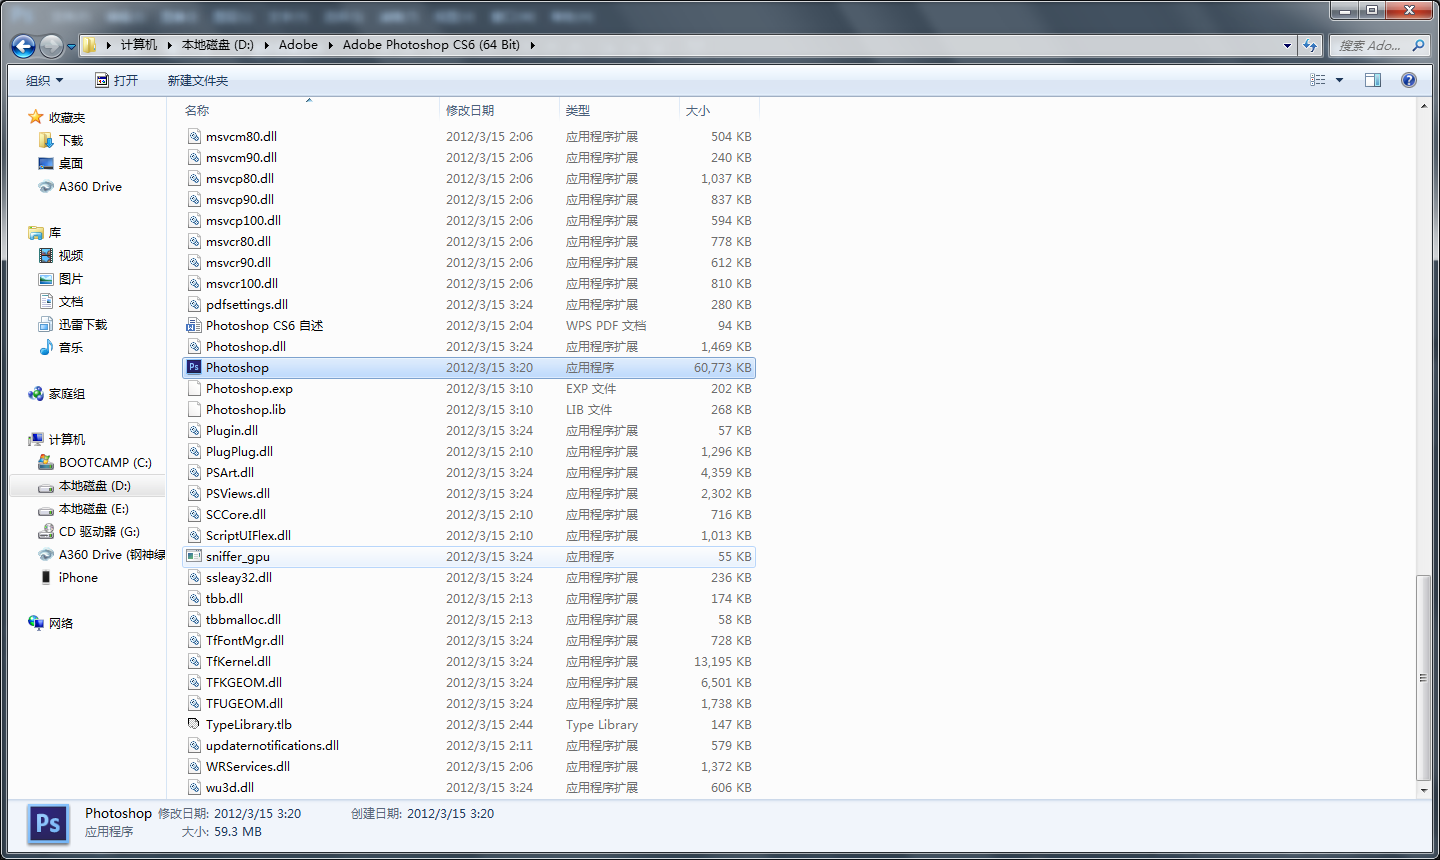Select the updaternotifications.dll file
This screenshot has width=1440, height=860.
(x=469, y=745)
